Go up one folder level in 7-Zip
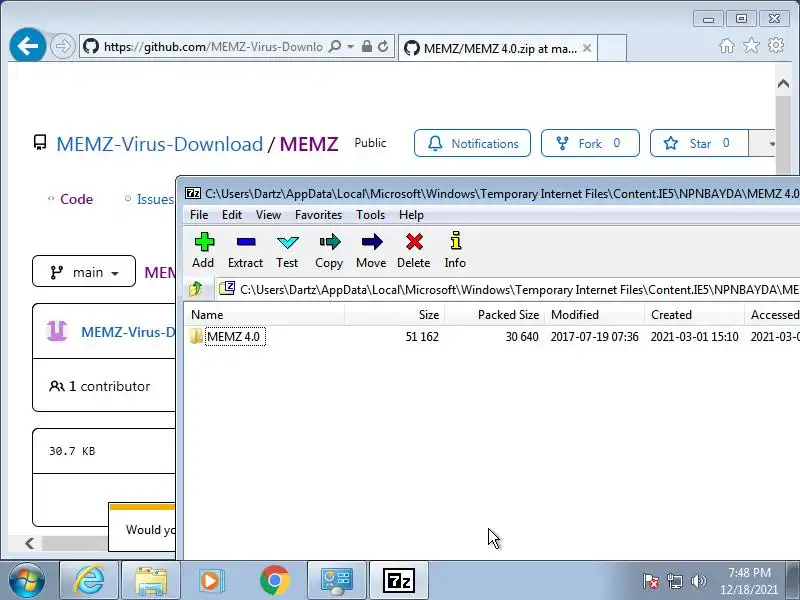 (195, 289)
